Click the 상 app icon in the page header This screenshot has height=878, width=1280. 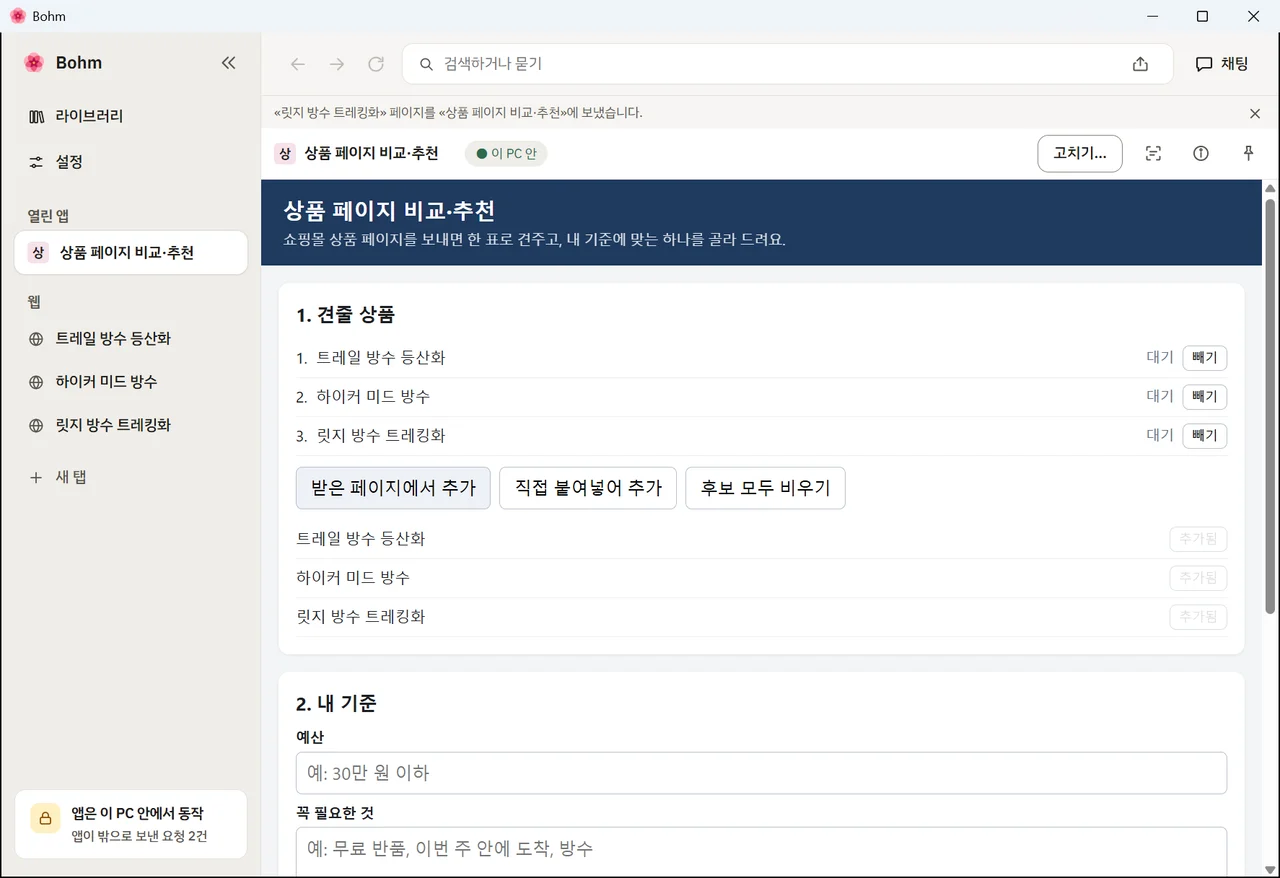(x=285, y=154)
